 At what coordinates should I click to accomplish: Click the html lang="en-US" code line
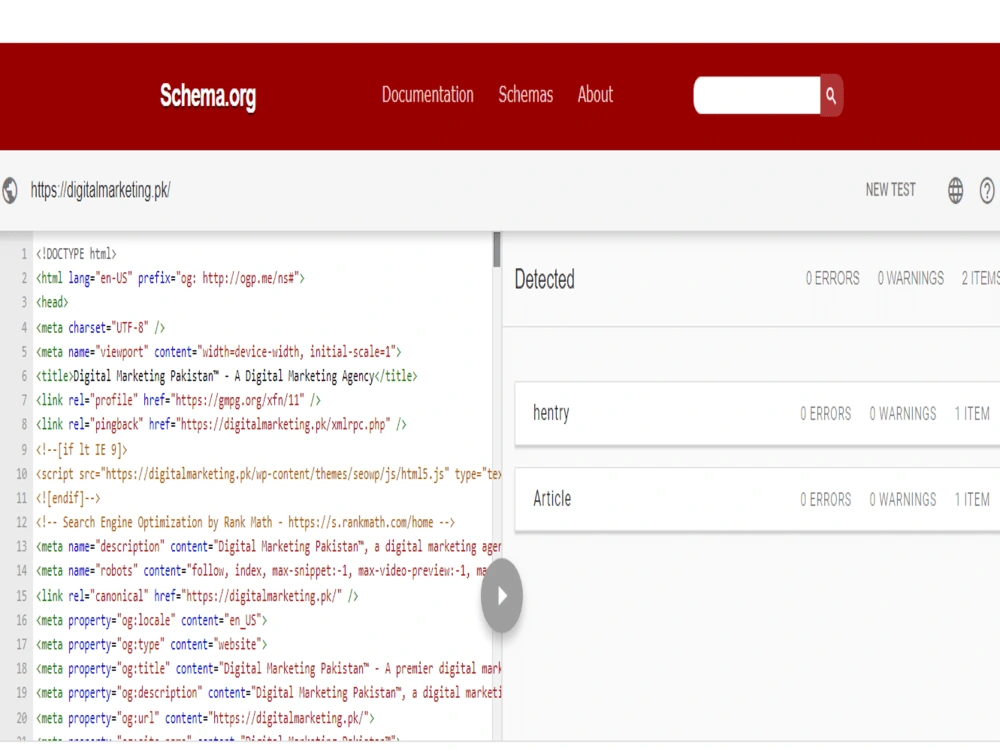click(x=170, y=278)
